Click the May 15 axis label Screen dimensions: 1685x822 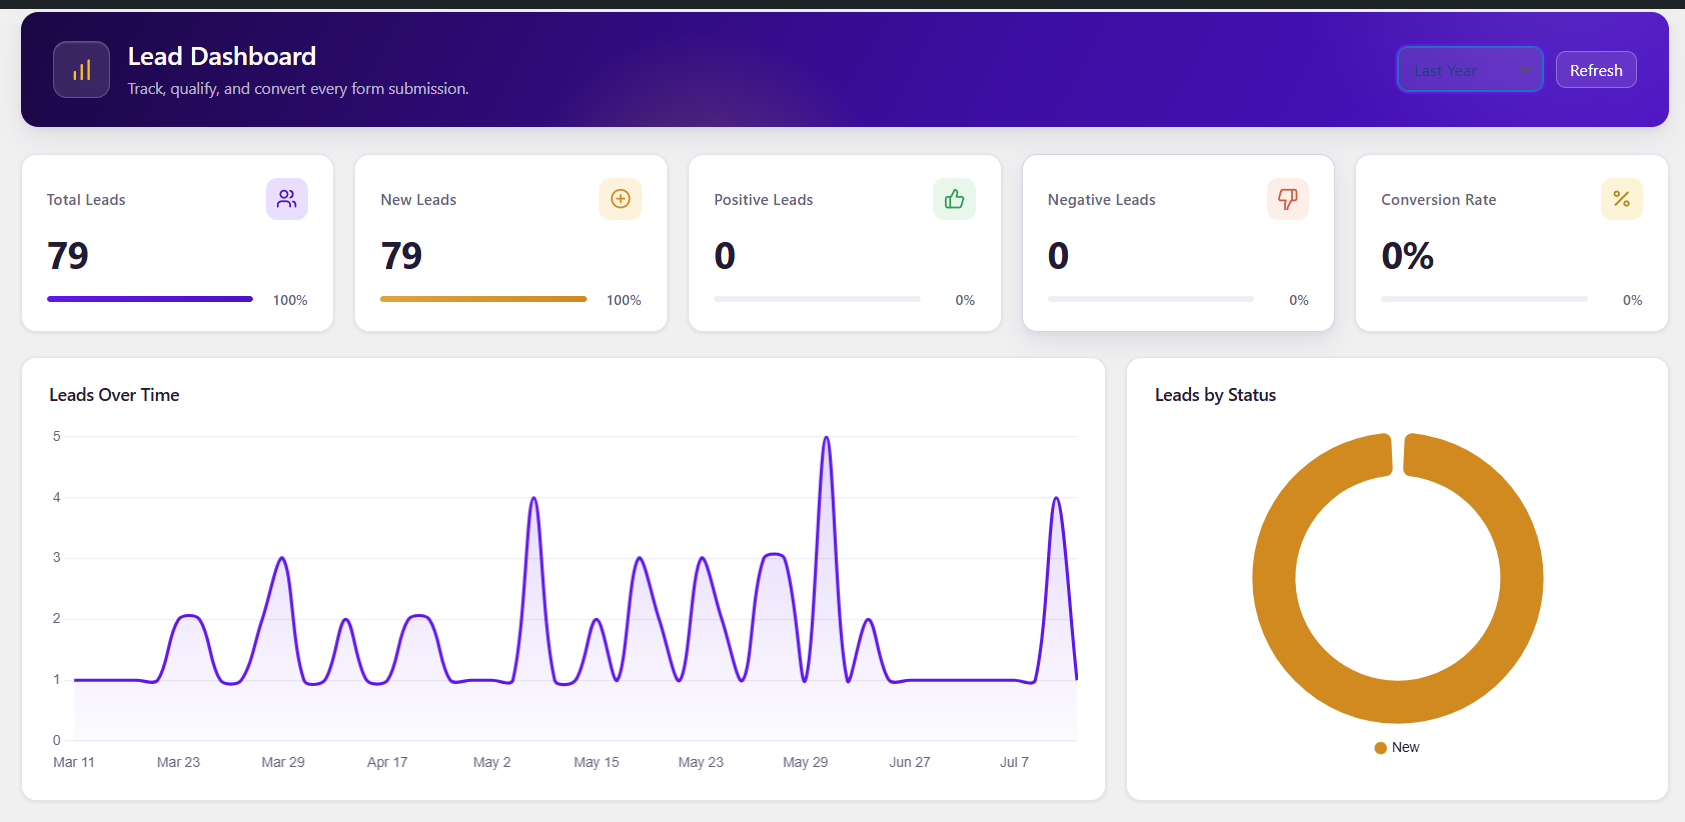click(x=596, y=762)
